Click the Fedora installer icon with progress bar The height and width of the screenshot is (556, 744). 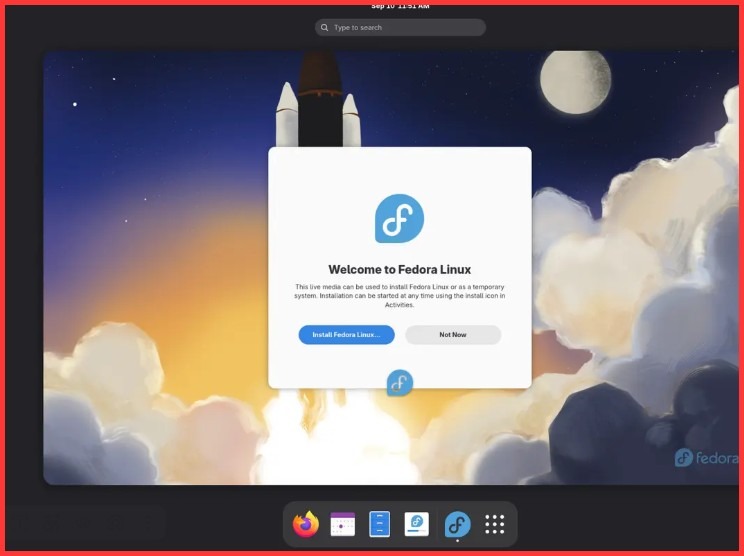coord(417,524)
